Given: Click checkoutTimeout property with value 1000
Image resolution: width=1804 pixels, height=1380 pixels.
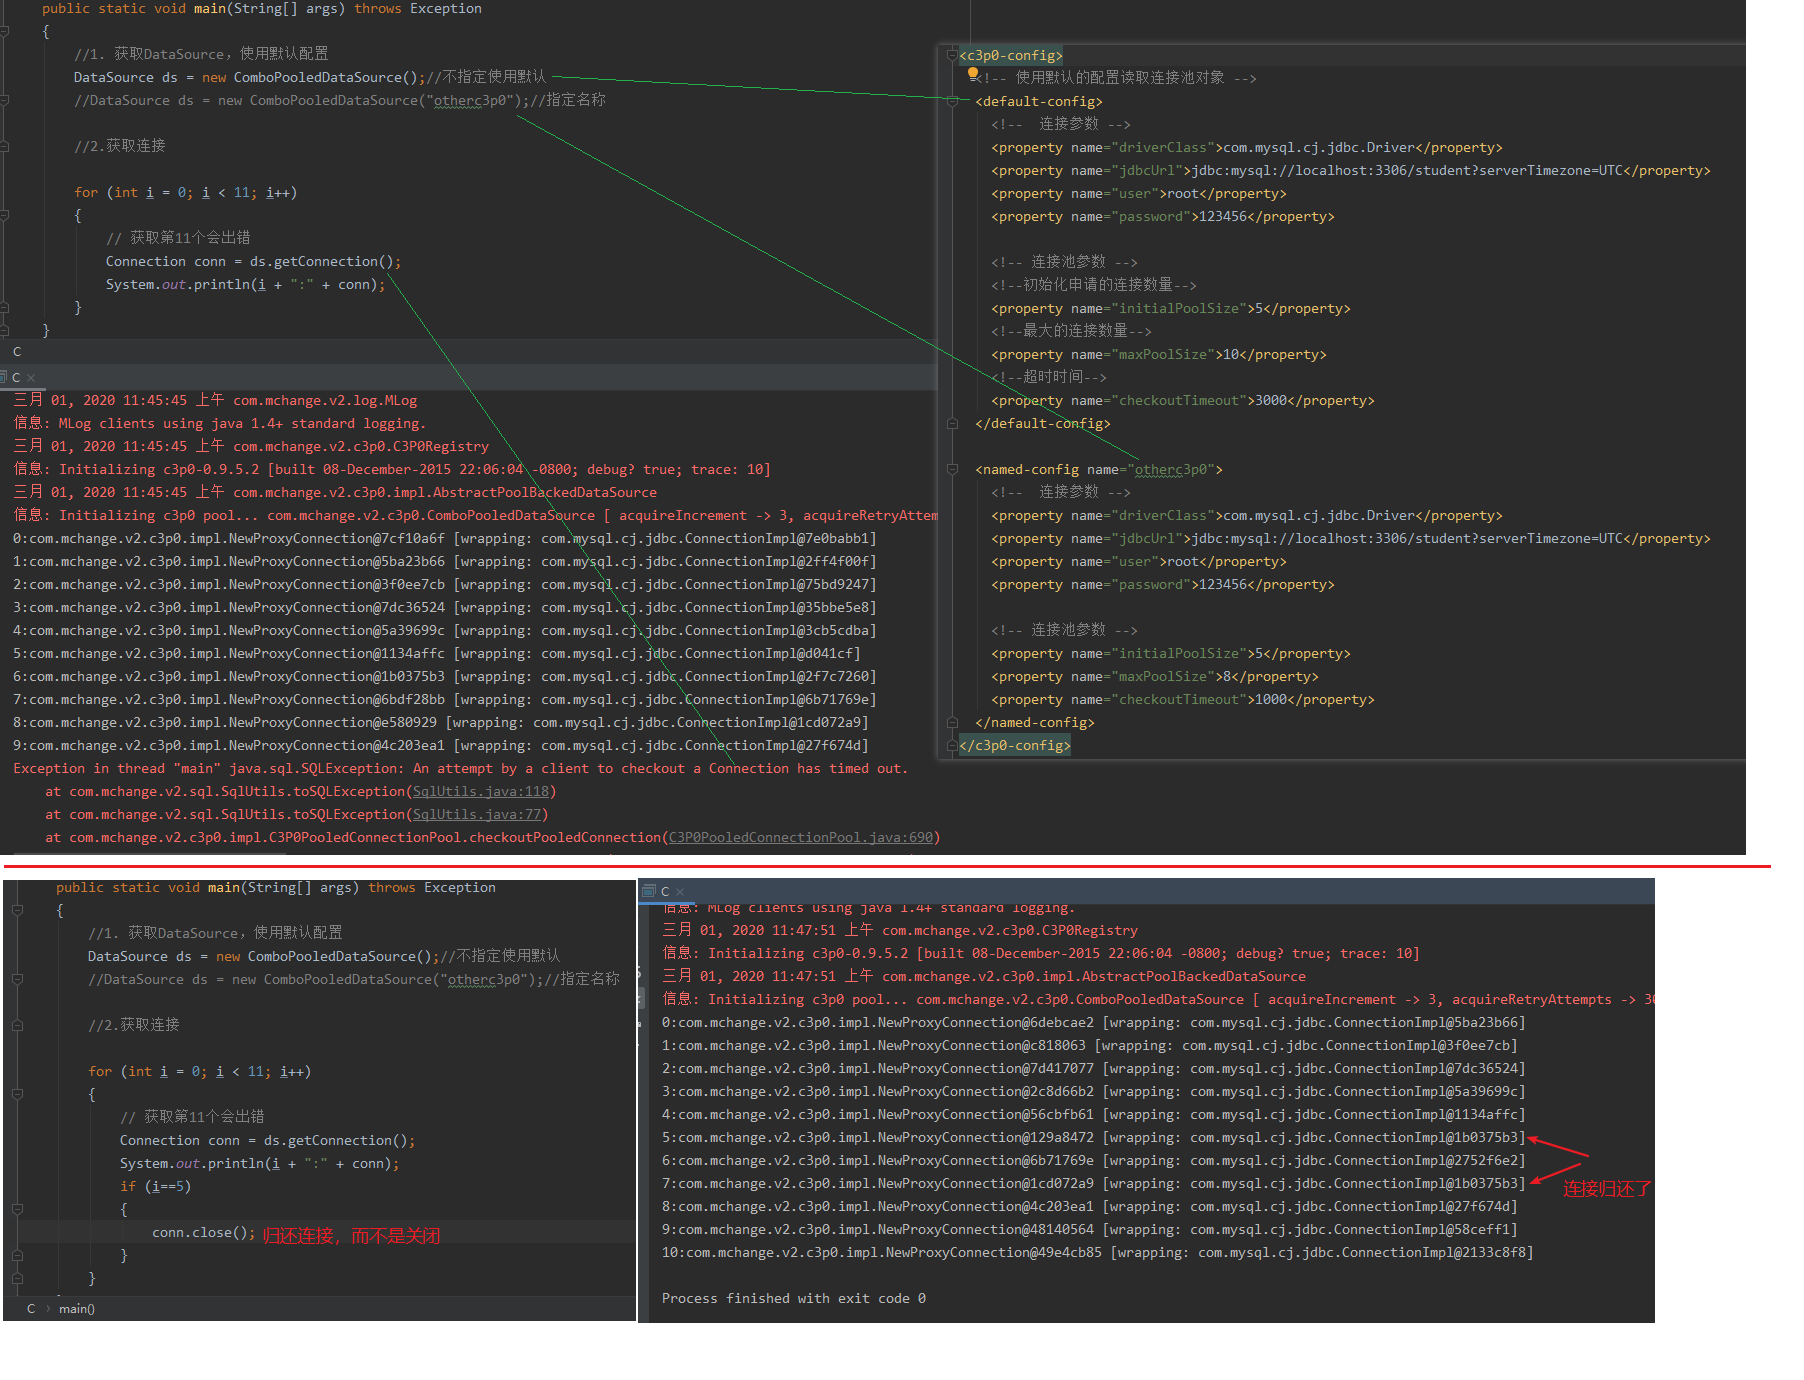Looking at the screenshot, I should (1183, 699).
